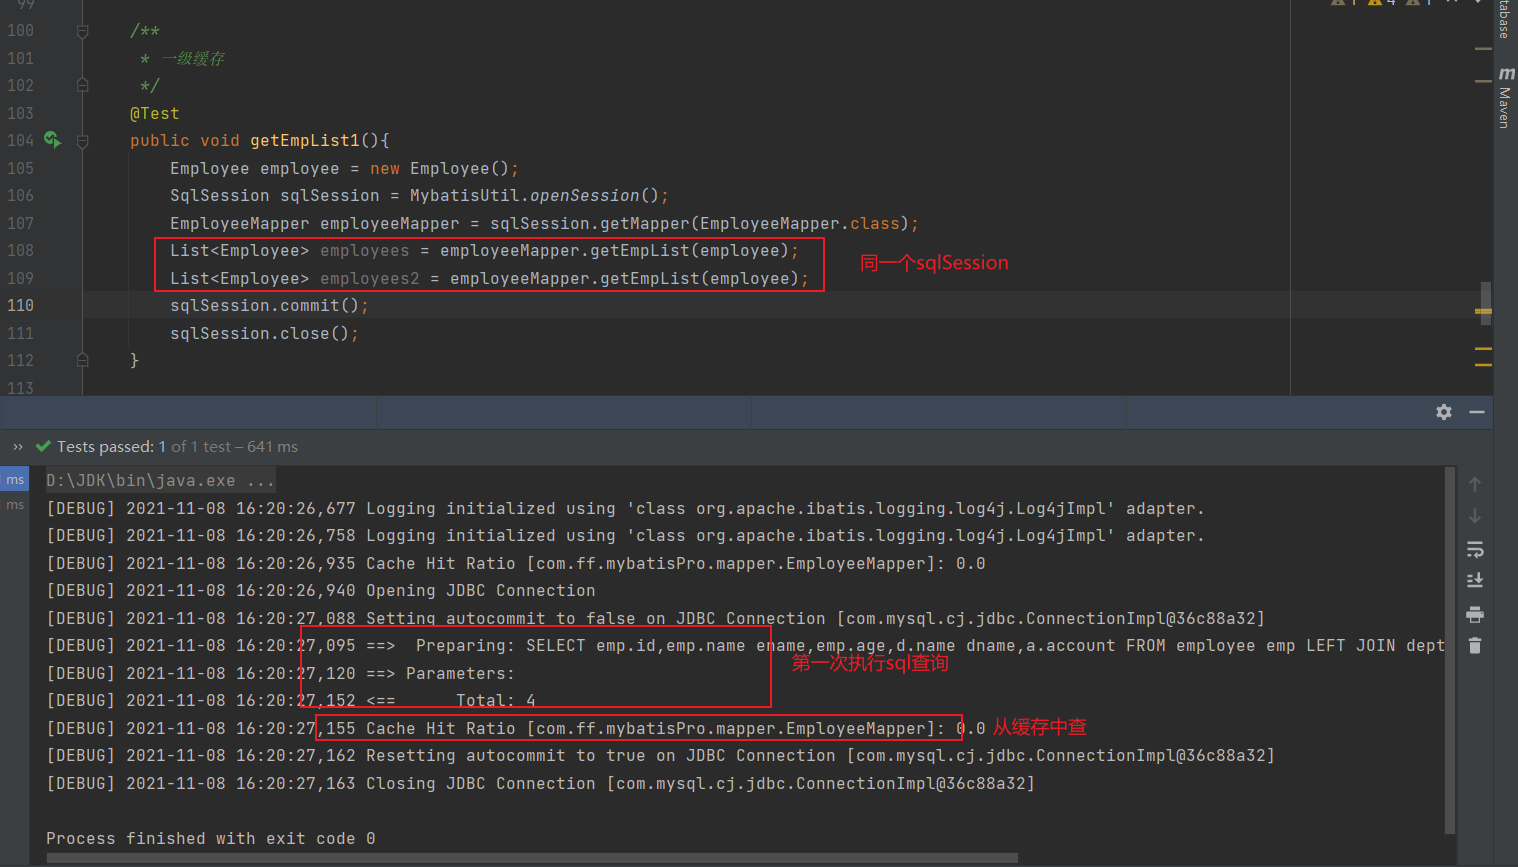Collapse comment end marker at line 102
The image size is (1518, 867).
(x=83, y=86)
